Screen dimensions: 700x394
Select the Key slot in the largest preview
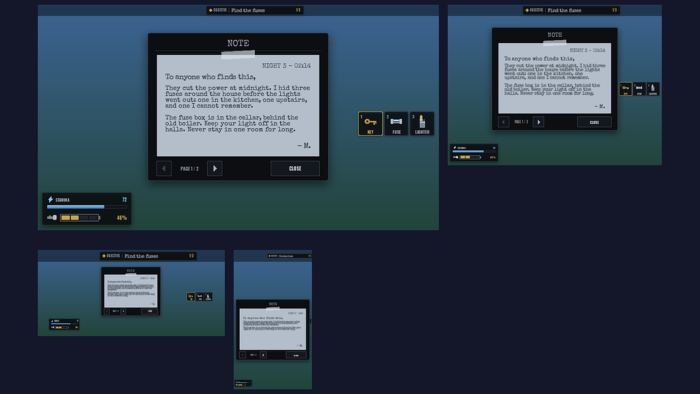(370, 124)
